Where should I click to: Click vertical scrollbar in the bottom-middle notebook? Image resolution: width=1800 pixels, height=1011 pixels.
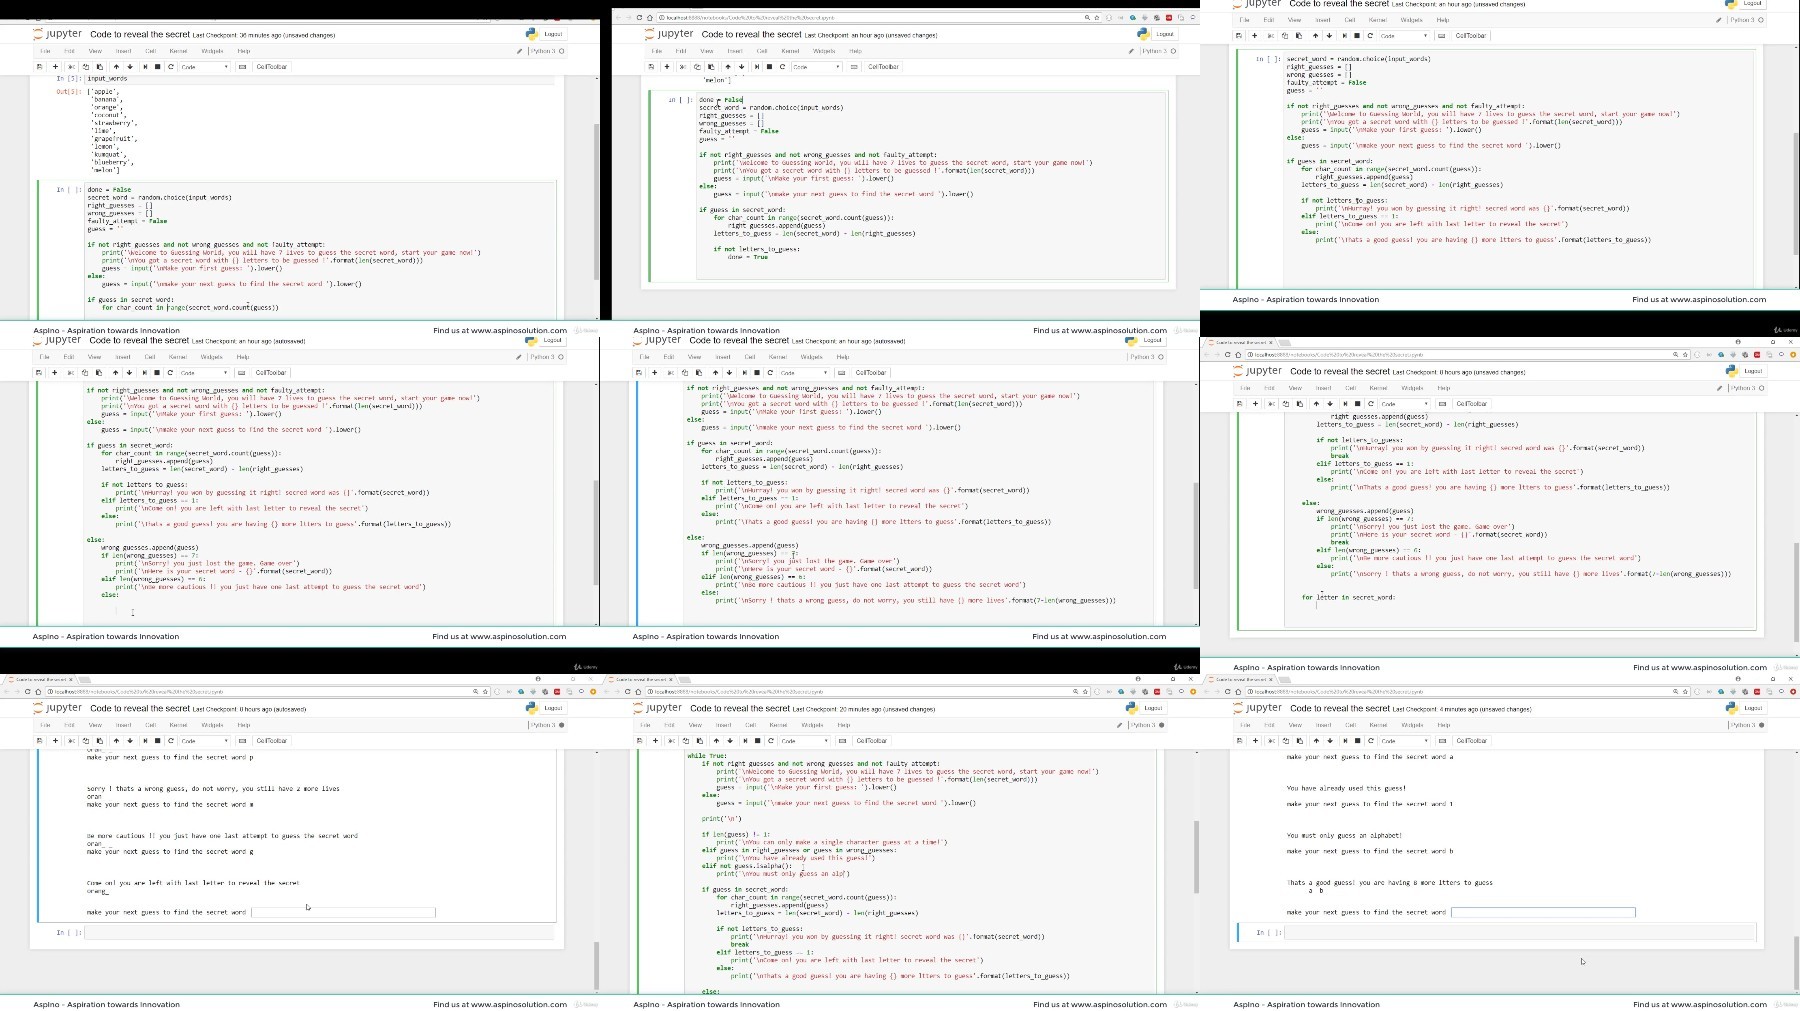[x=1196, y=856]
